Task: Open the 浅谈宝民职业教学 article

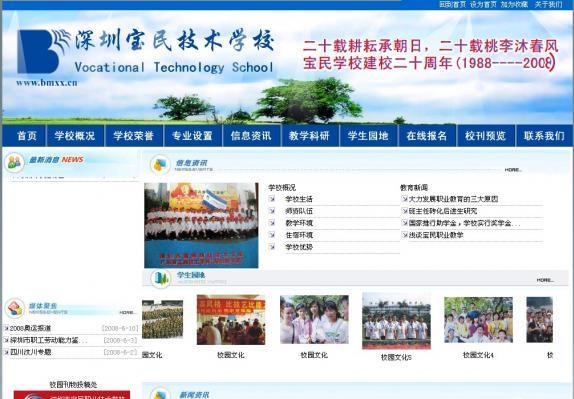Action: 436,235
